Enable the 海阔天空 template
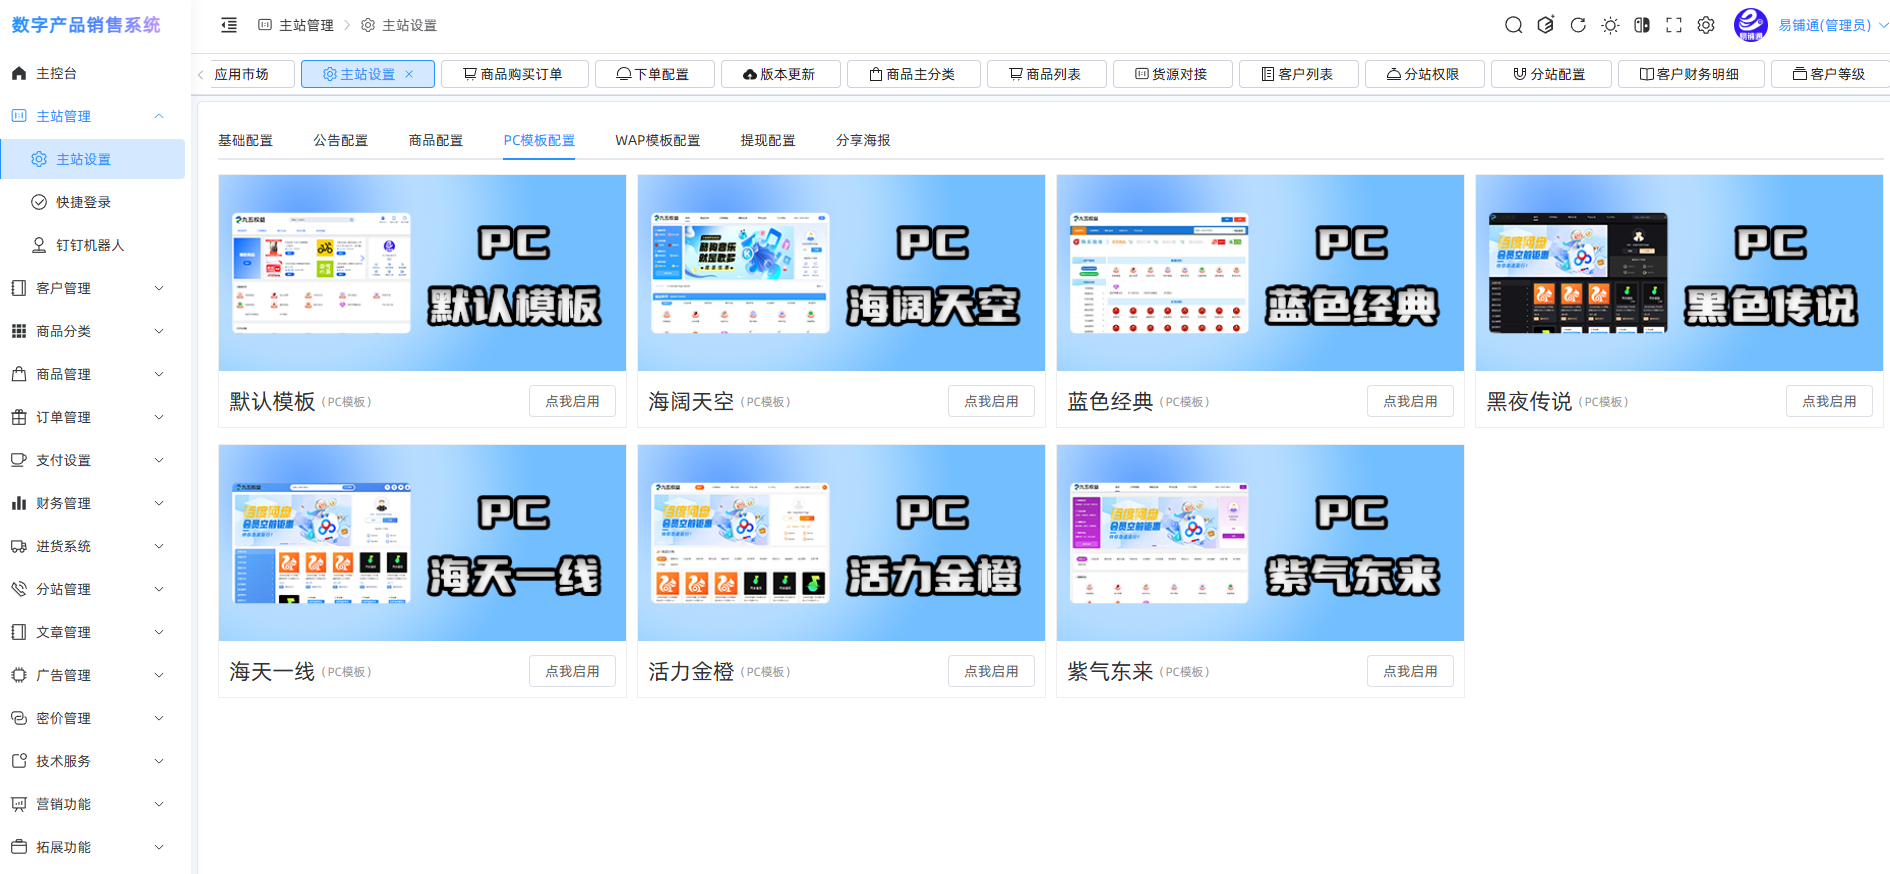 (991, 401)
